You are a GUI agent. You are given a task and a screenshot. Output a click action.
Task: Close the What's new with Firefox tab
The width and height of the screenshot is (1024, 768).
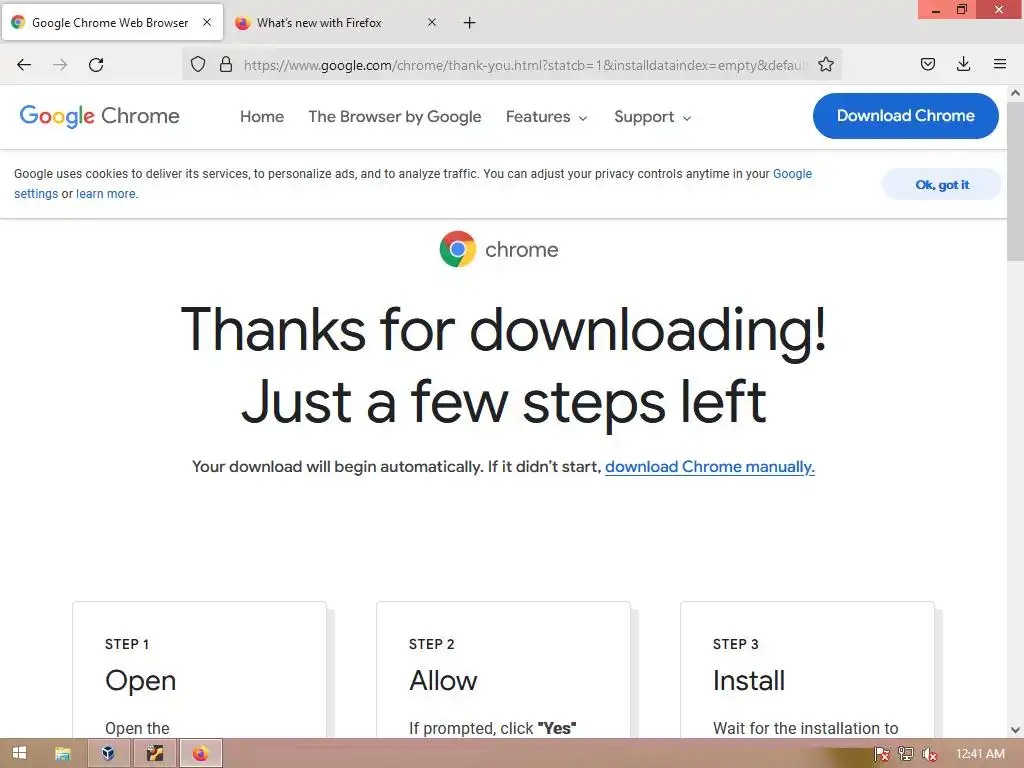tap(432, 22)
